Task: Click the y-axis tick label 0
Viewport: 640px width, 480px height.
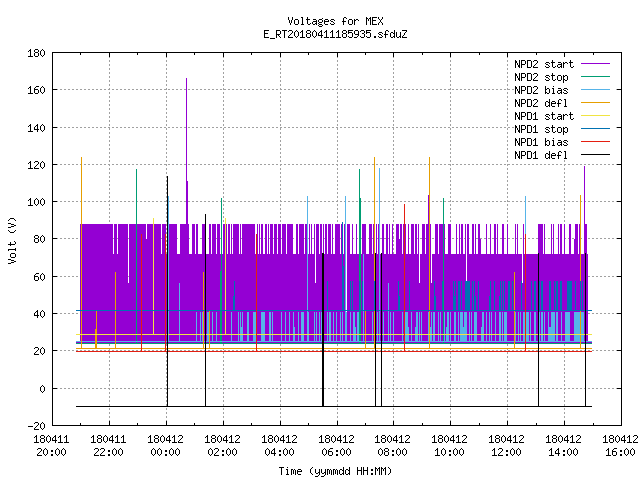Action: [x=42, y=389]
